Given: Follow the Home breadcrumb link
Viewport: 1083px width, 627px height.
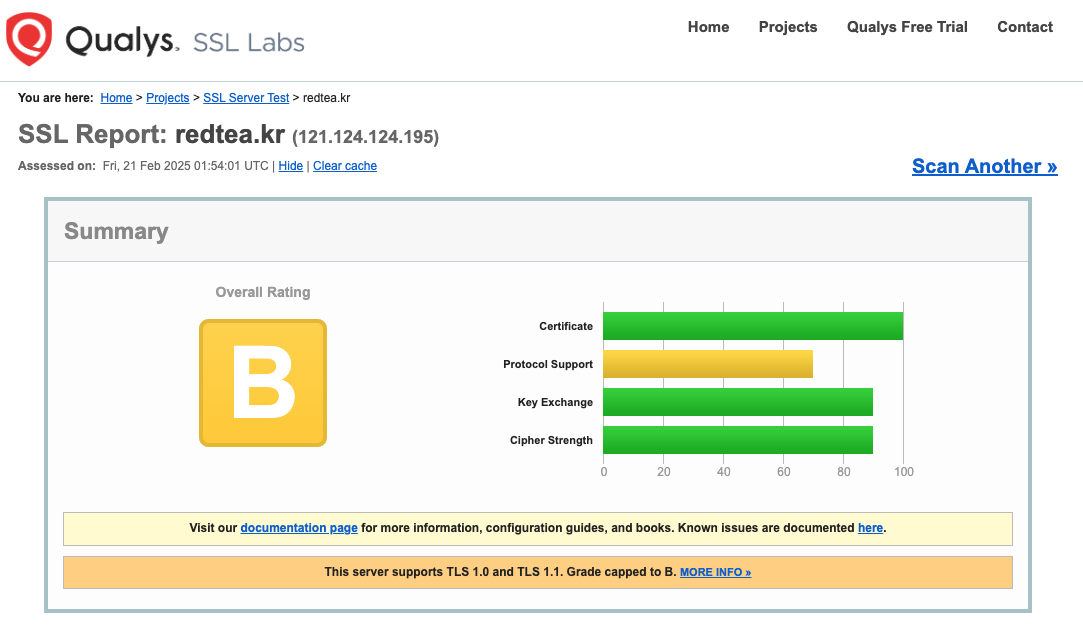Looking at the screenshot, I should (116, 98).
